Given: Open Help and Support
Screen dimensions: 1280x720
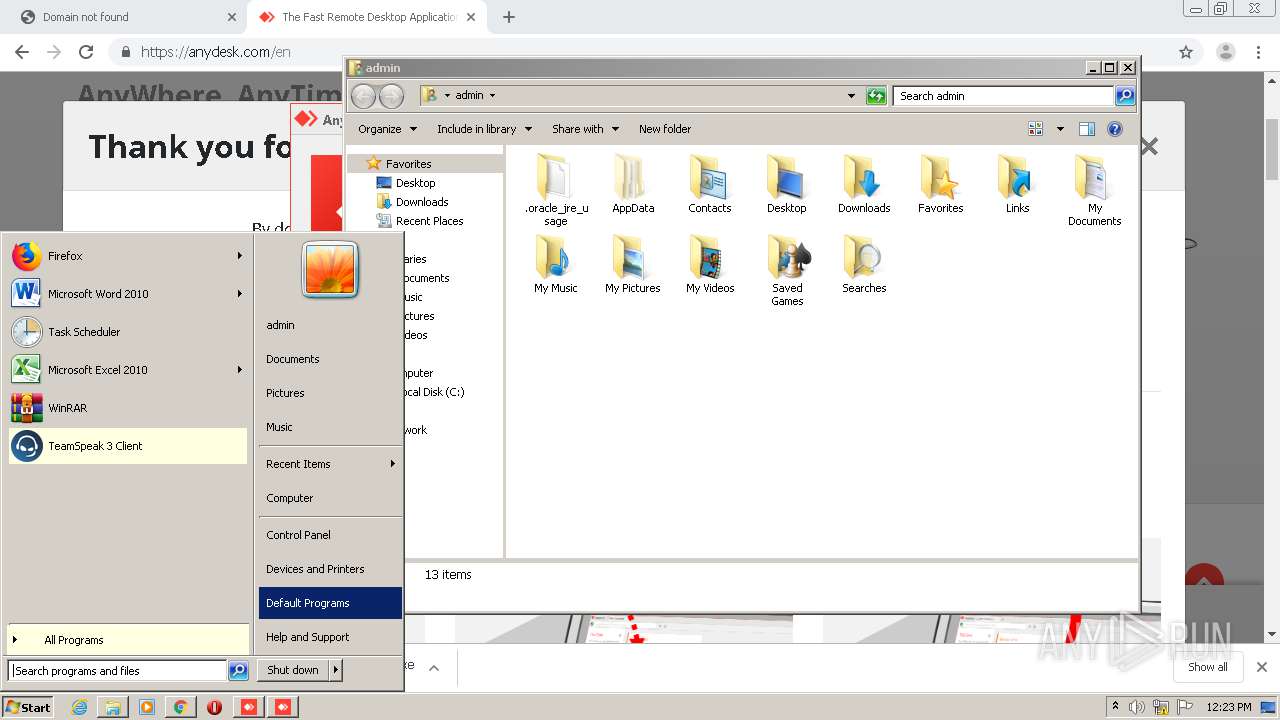Looking at the screenshot, I should tap(330, 637).
